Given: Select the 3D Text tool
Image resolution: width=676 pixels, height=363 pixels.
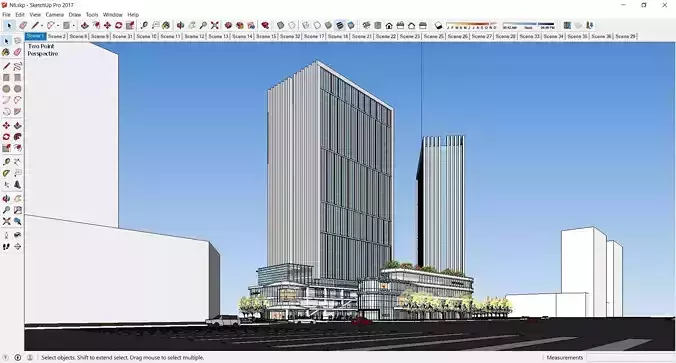Looking at the screenshot, I should click(17, 185).
